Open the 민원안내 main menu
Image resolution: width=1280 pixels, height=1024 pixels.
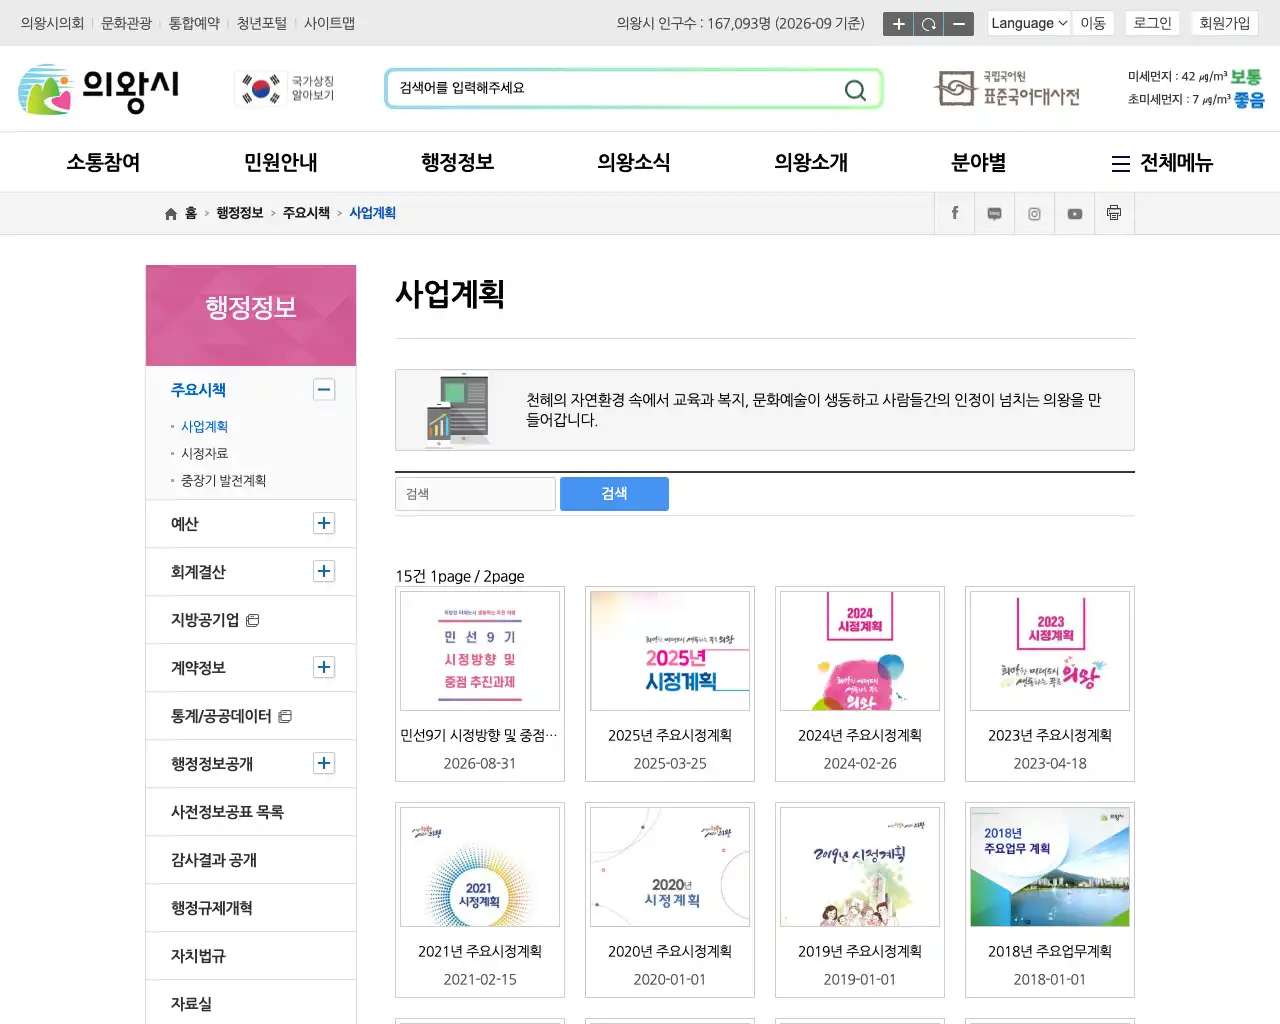[280, 163]
